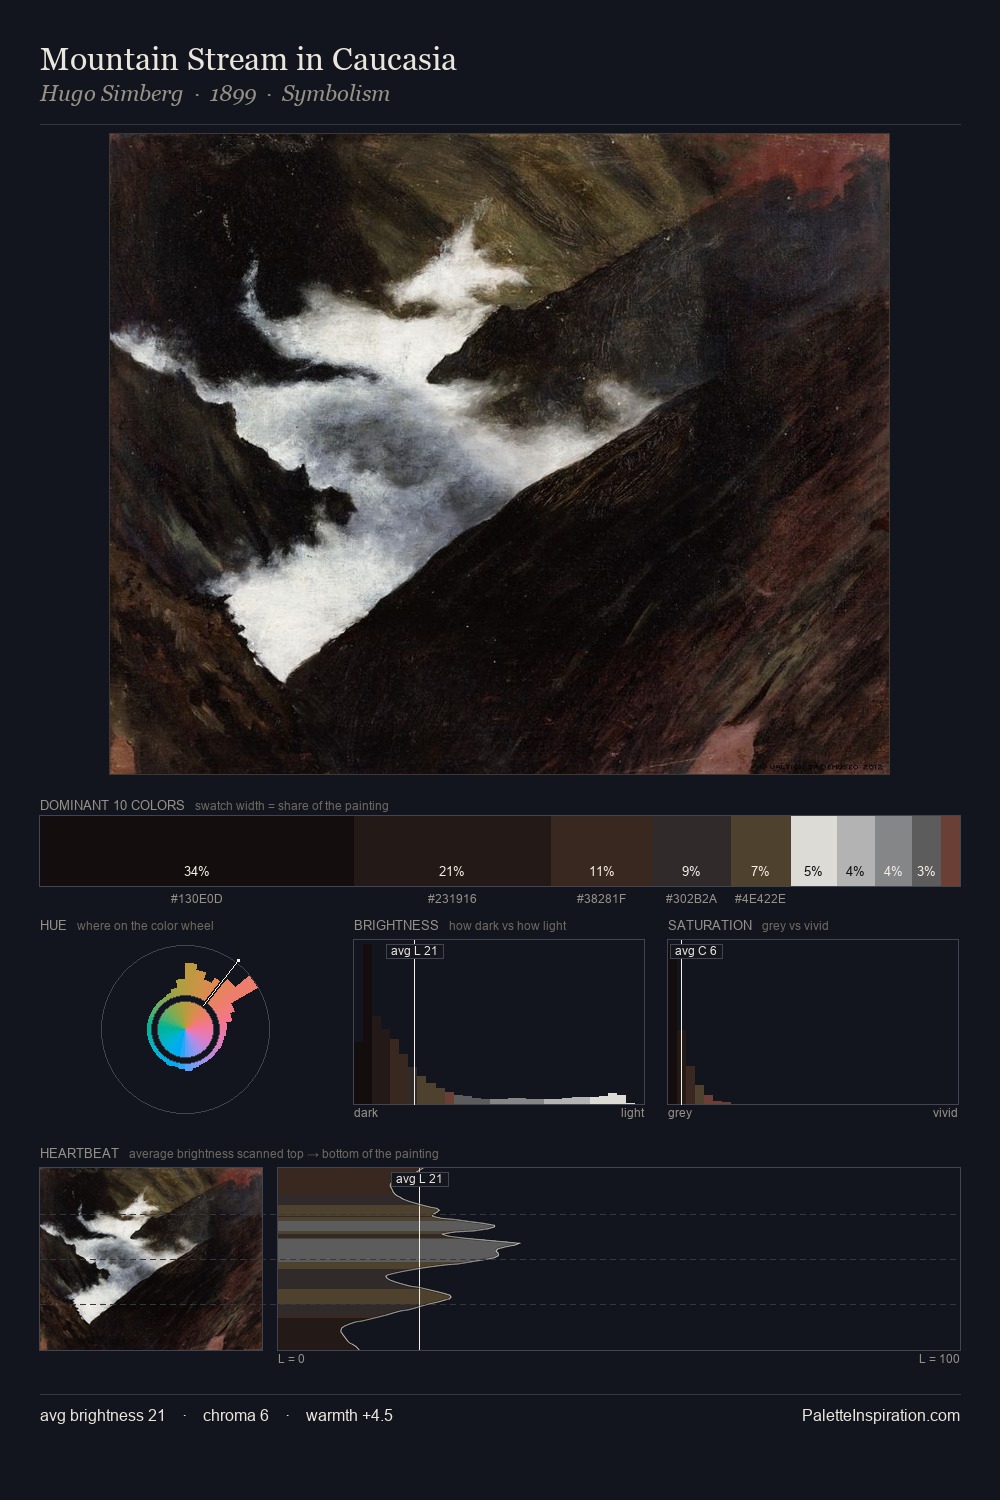Select the 21% dark brown swatch
The height and width of the screenshot is (1500, 1000).
coord(452,851)
